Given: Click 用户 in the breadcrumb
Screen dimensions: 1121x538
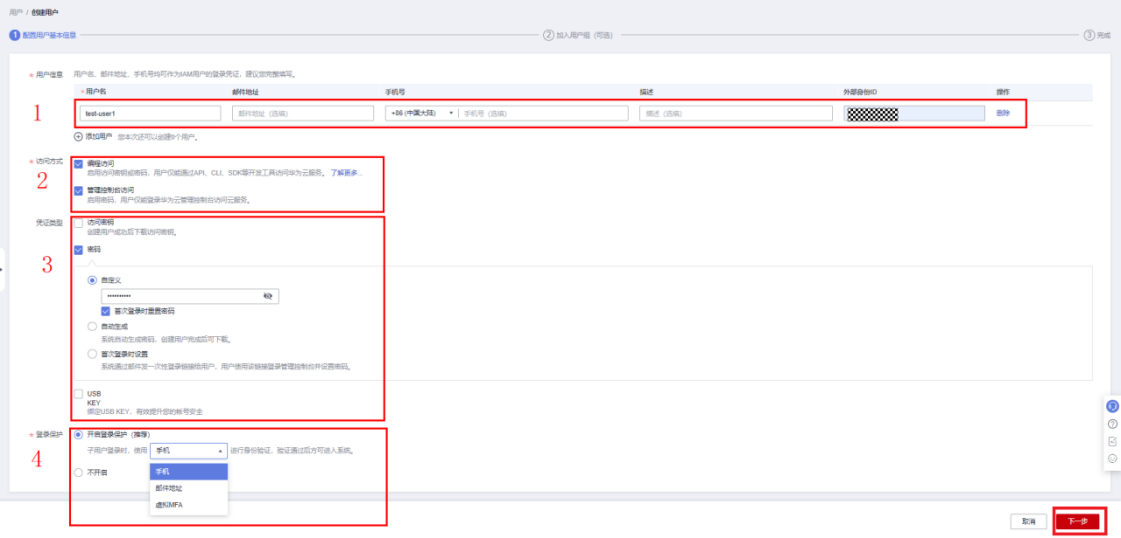Looking at the screenshot, I should 16,13.
